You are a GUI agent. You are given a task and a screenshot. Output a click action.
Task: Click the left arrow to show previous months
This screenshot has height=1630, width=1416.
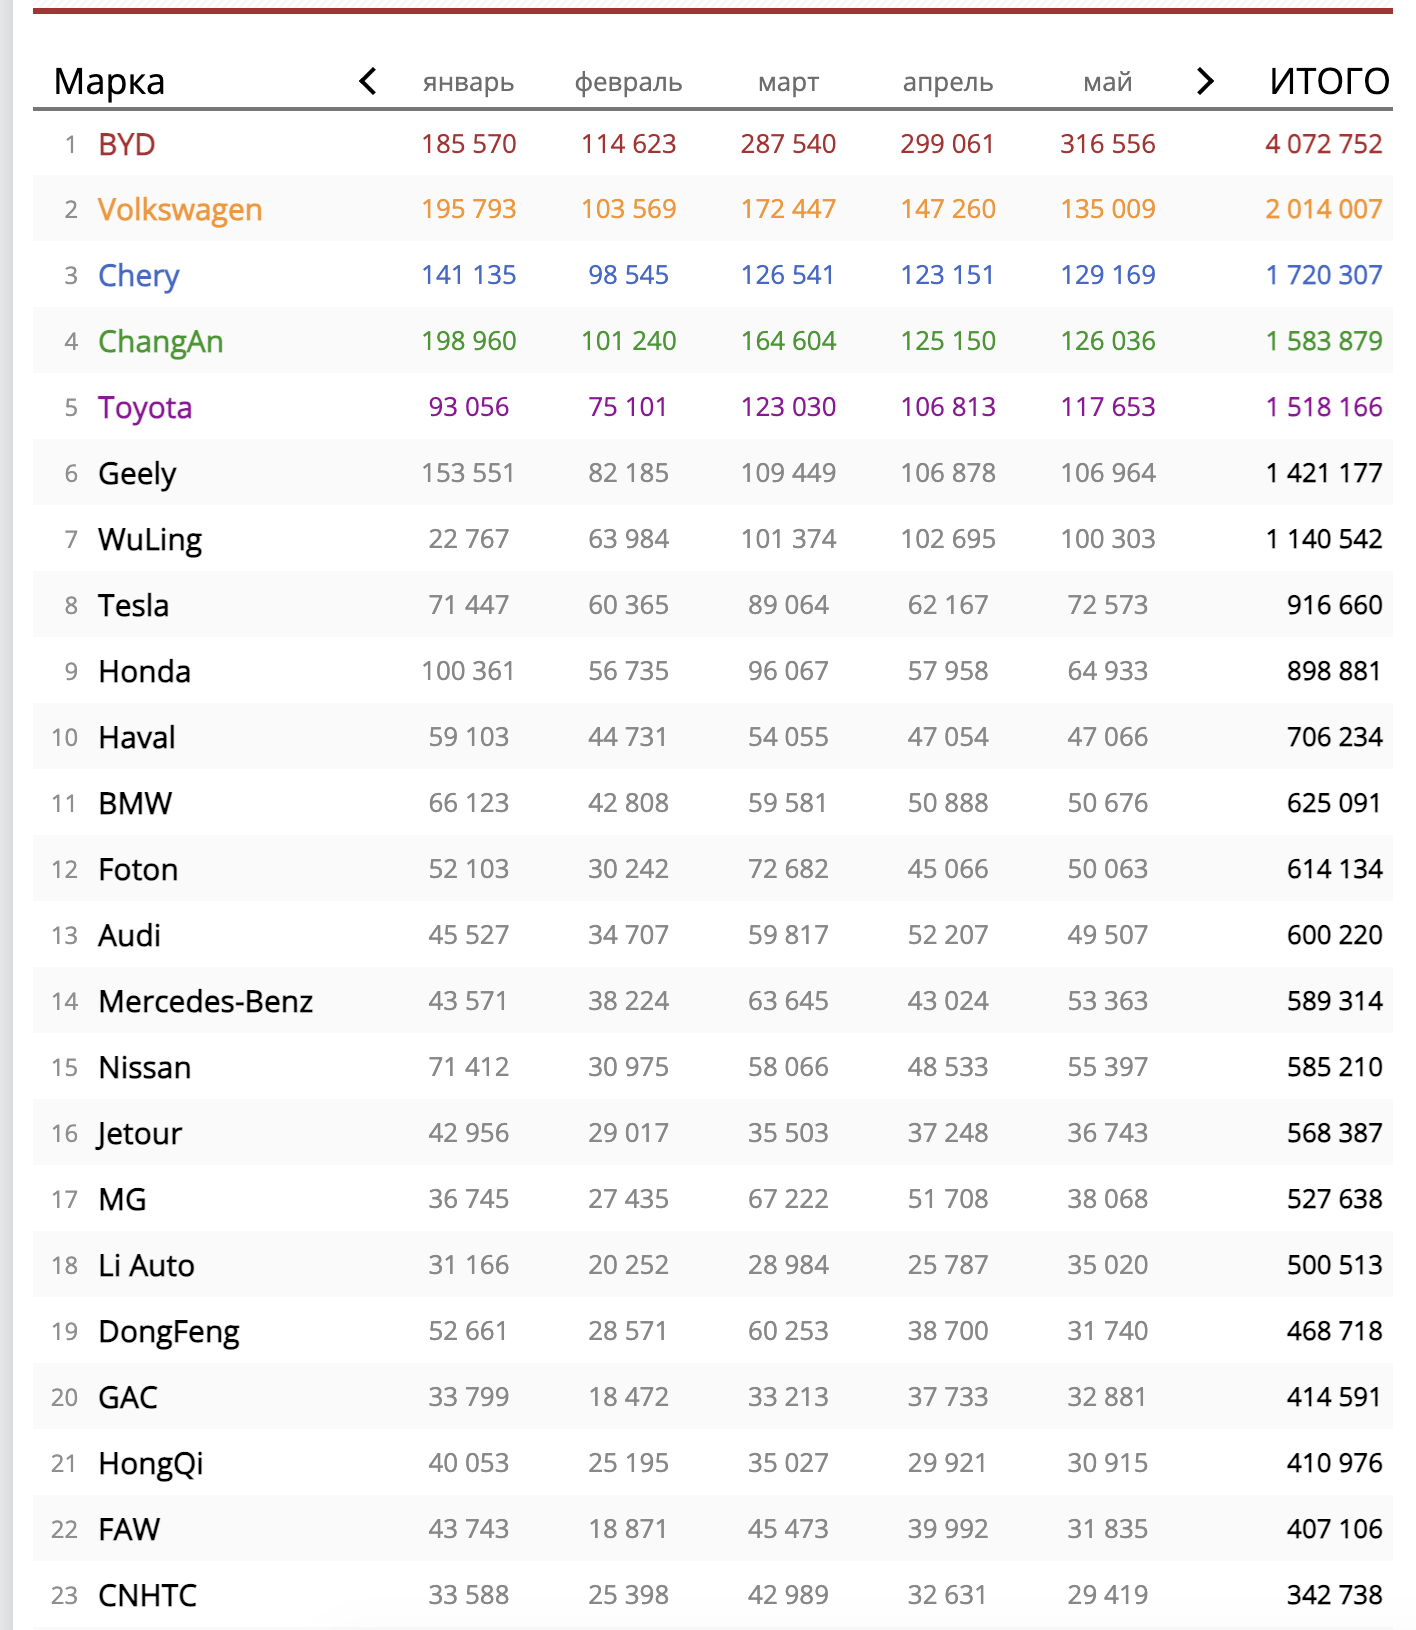[368, 81]
